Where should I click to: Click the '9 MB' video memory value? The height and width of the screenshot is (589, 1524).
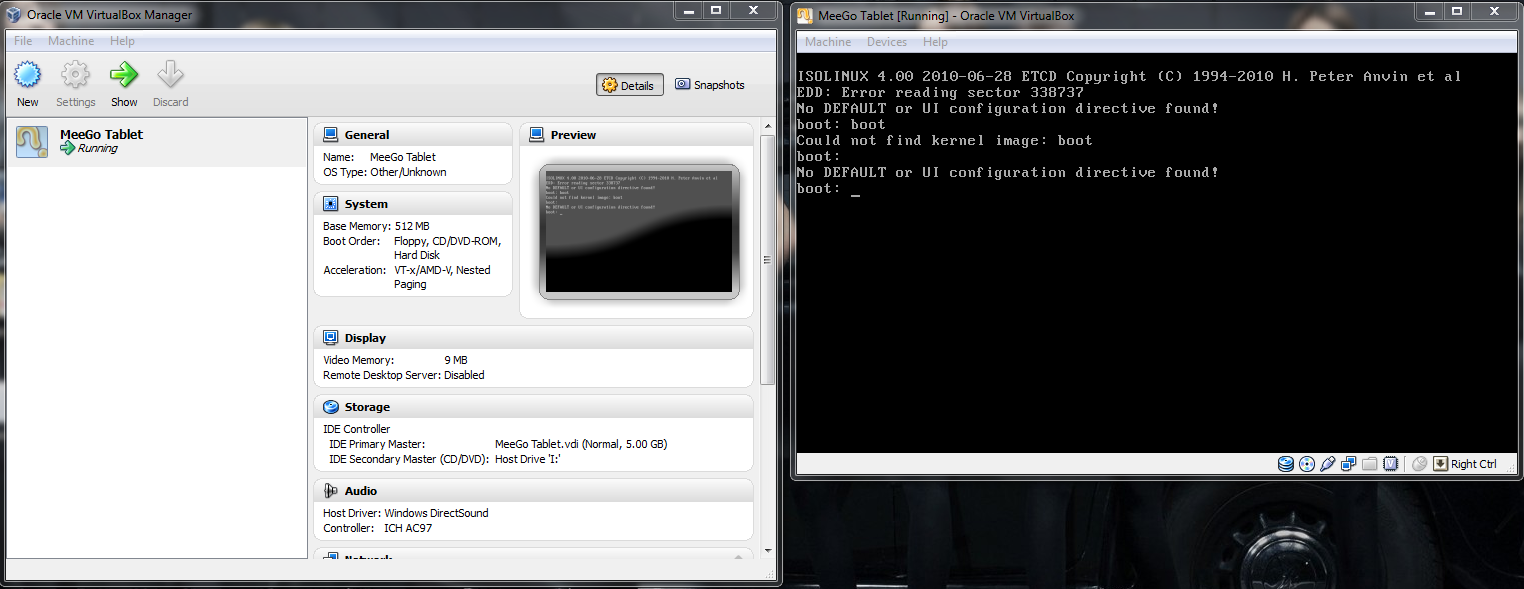click(456, 360)
